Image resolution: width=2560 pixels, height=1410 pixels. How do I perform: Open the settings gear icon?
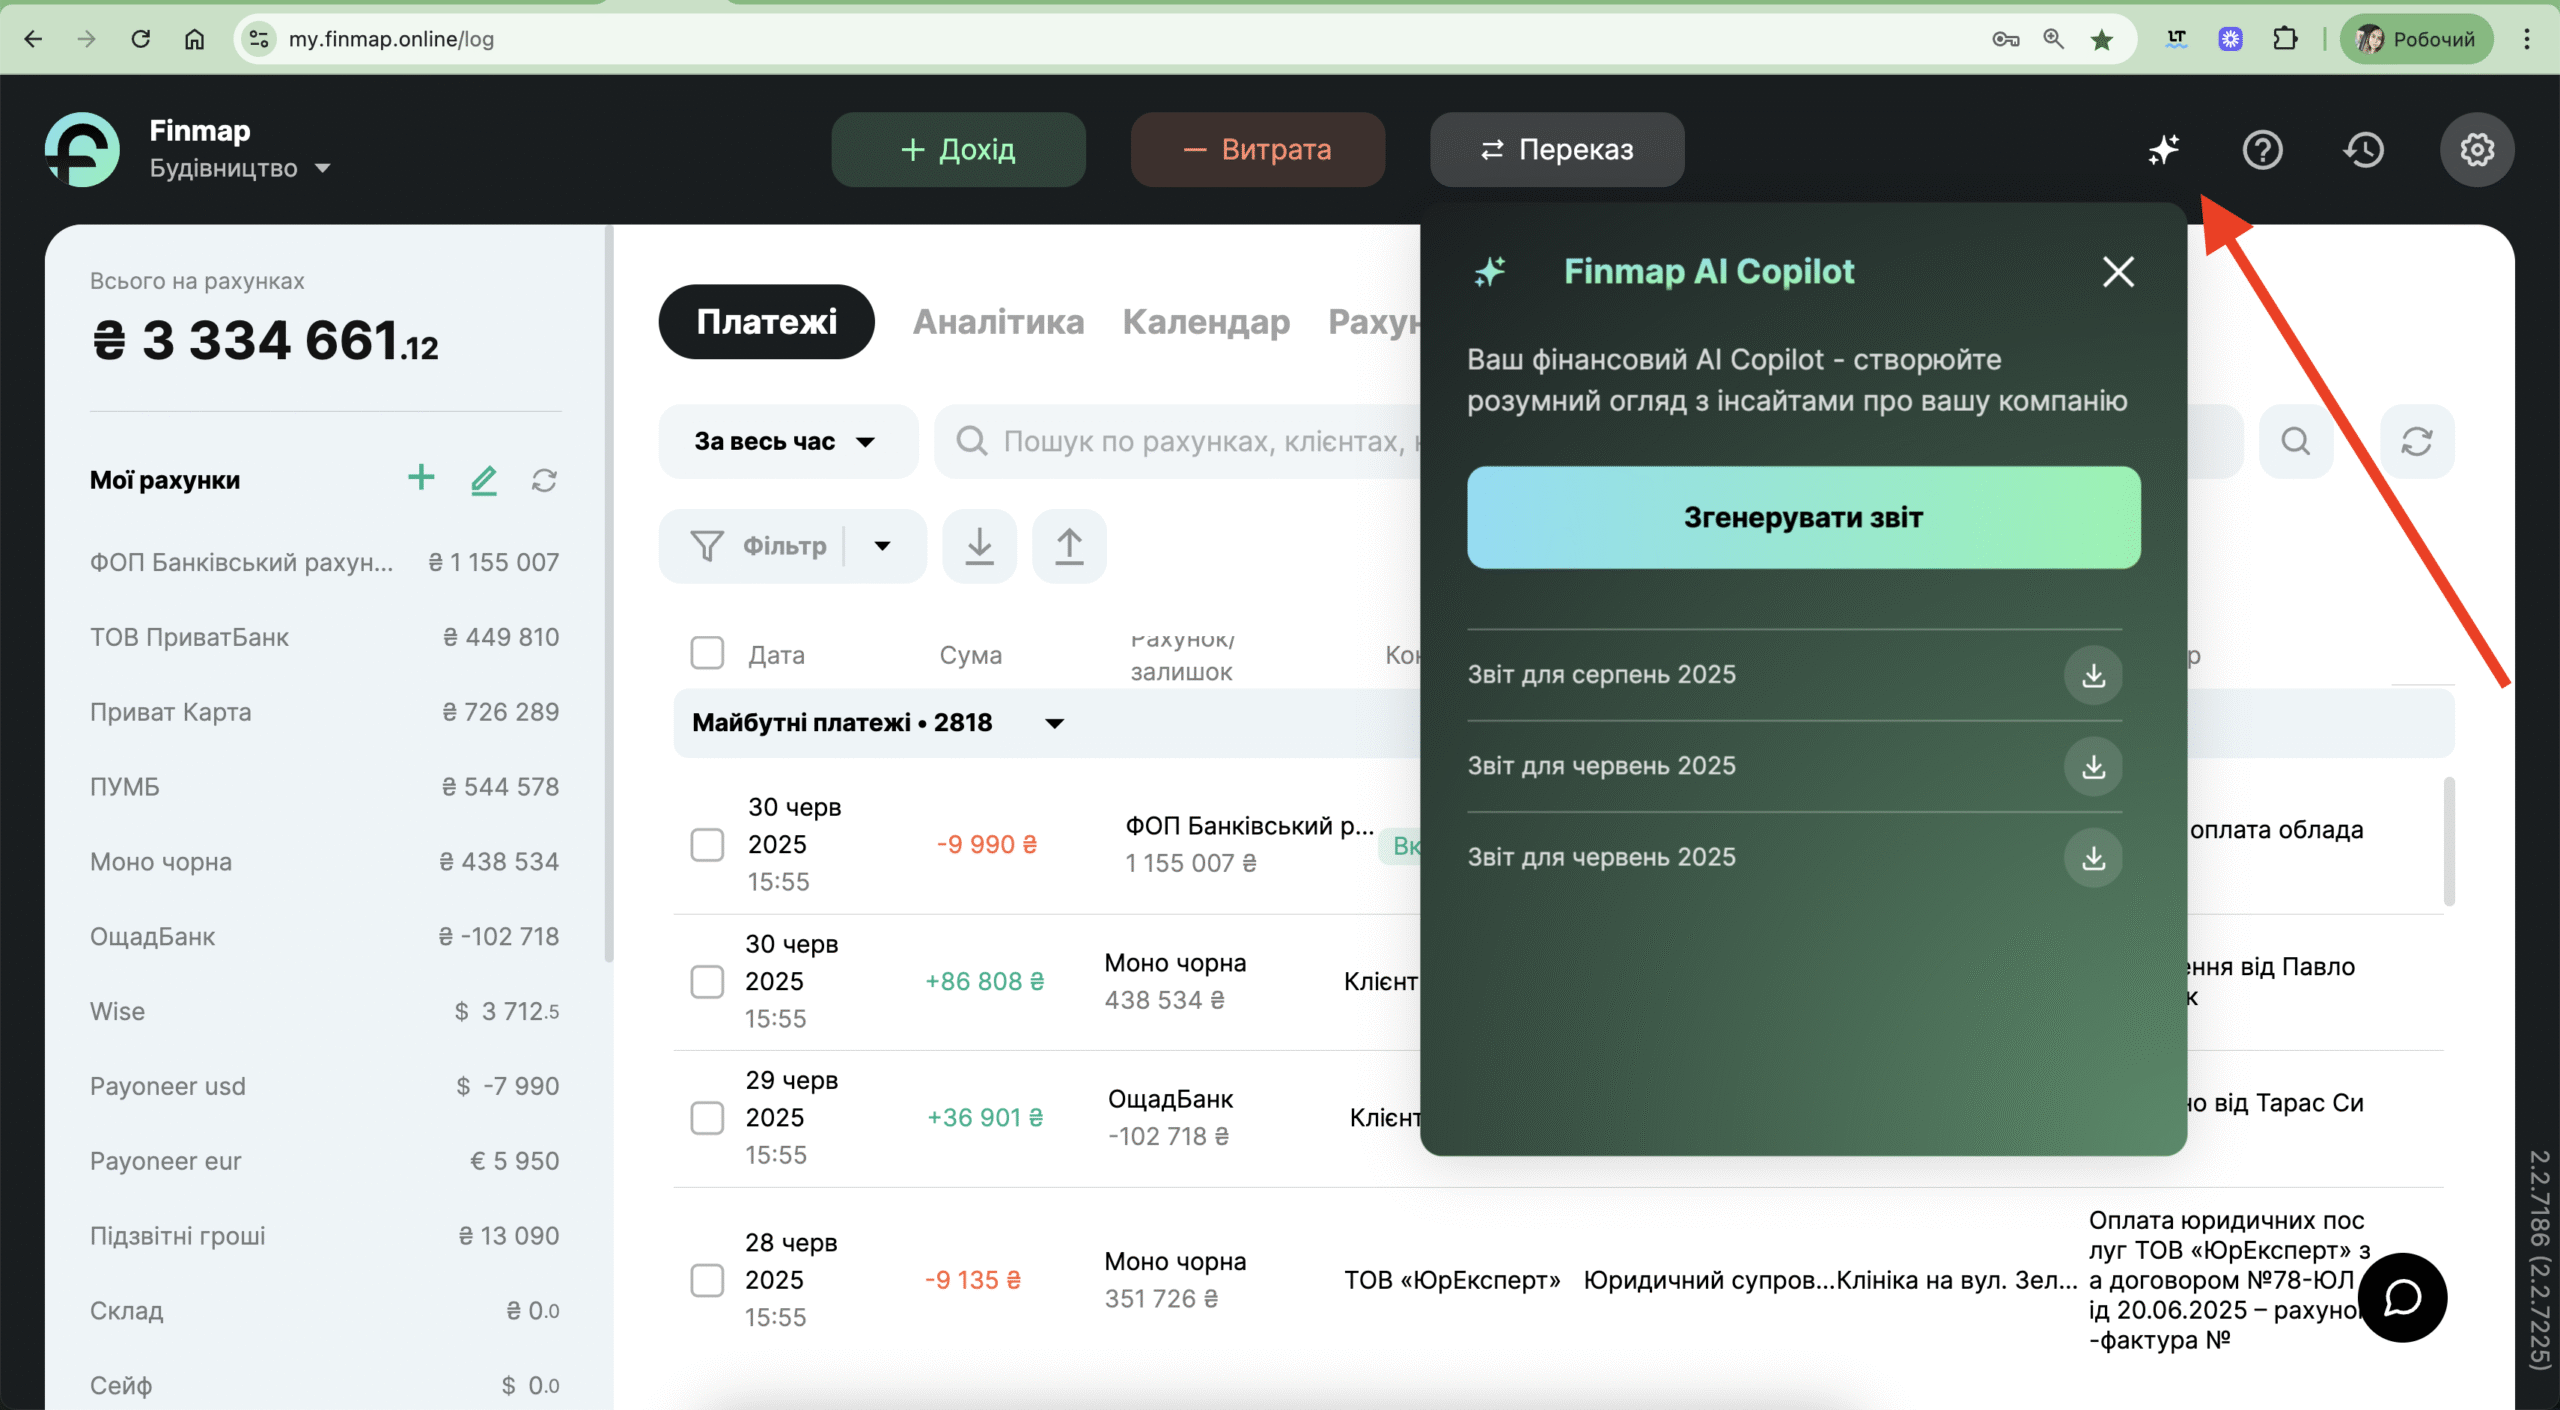(x=2477, y=150)
